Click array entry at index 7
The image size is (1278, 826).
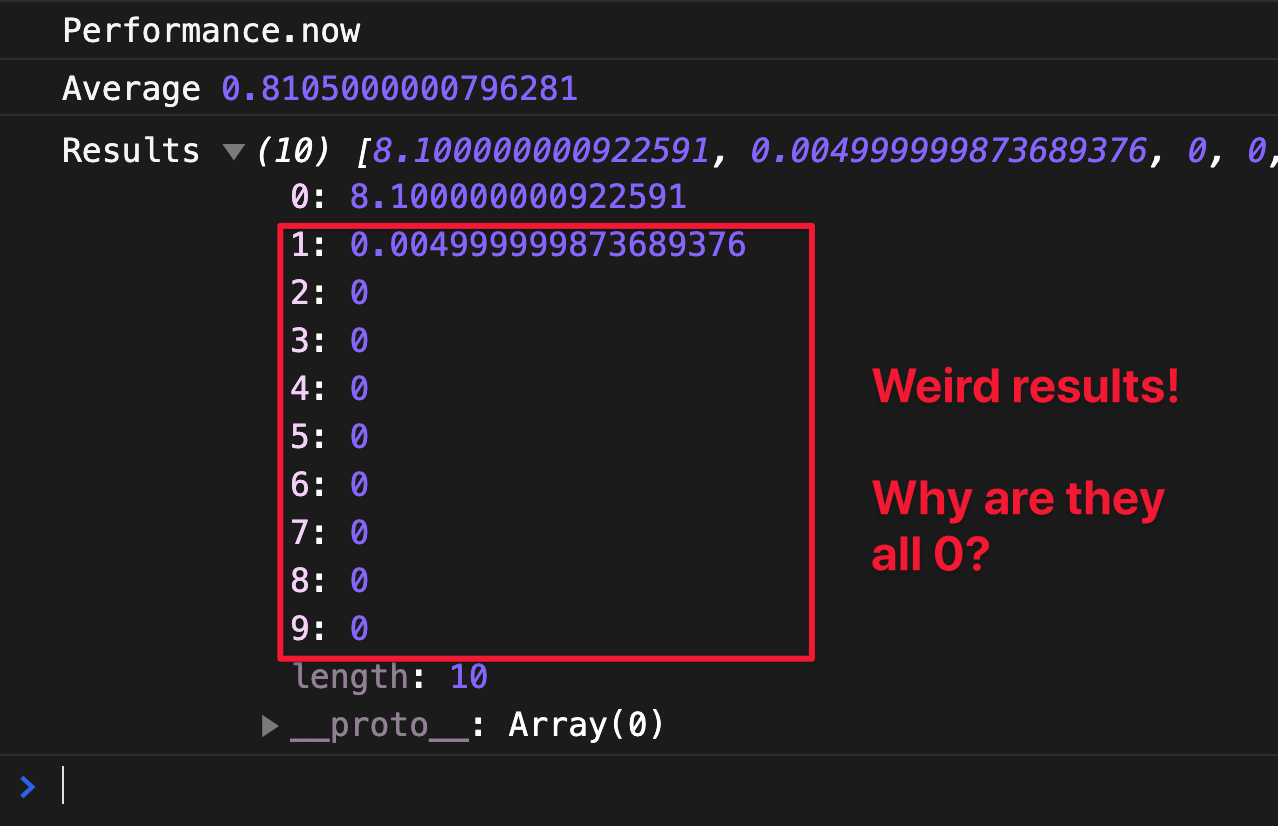(x=330, y=533)
